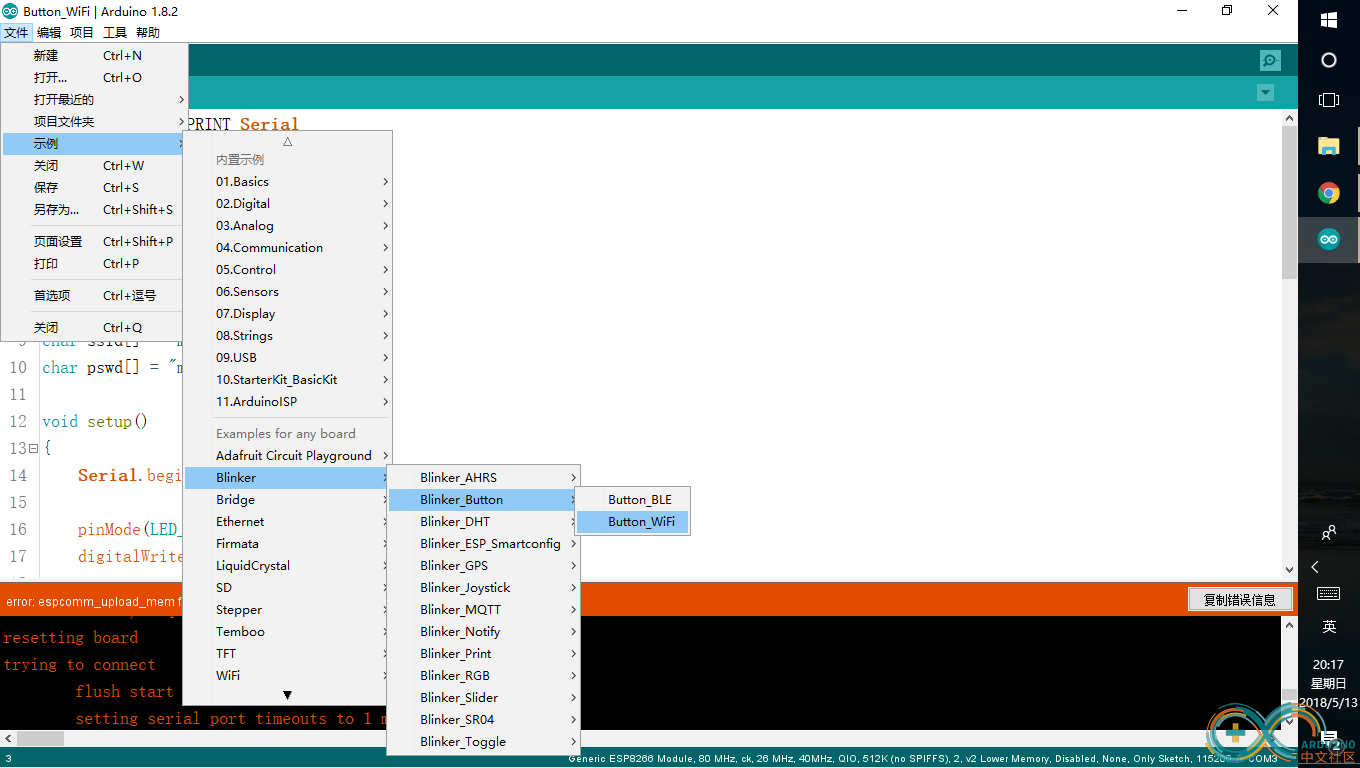1360x768 pixels.
Task: Choose 打印 menu entry
Action: (94, 264)
